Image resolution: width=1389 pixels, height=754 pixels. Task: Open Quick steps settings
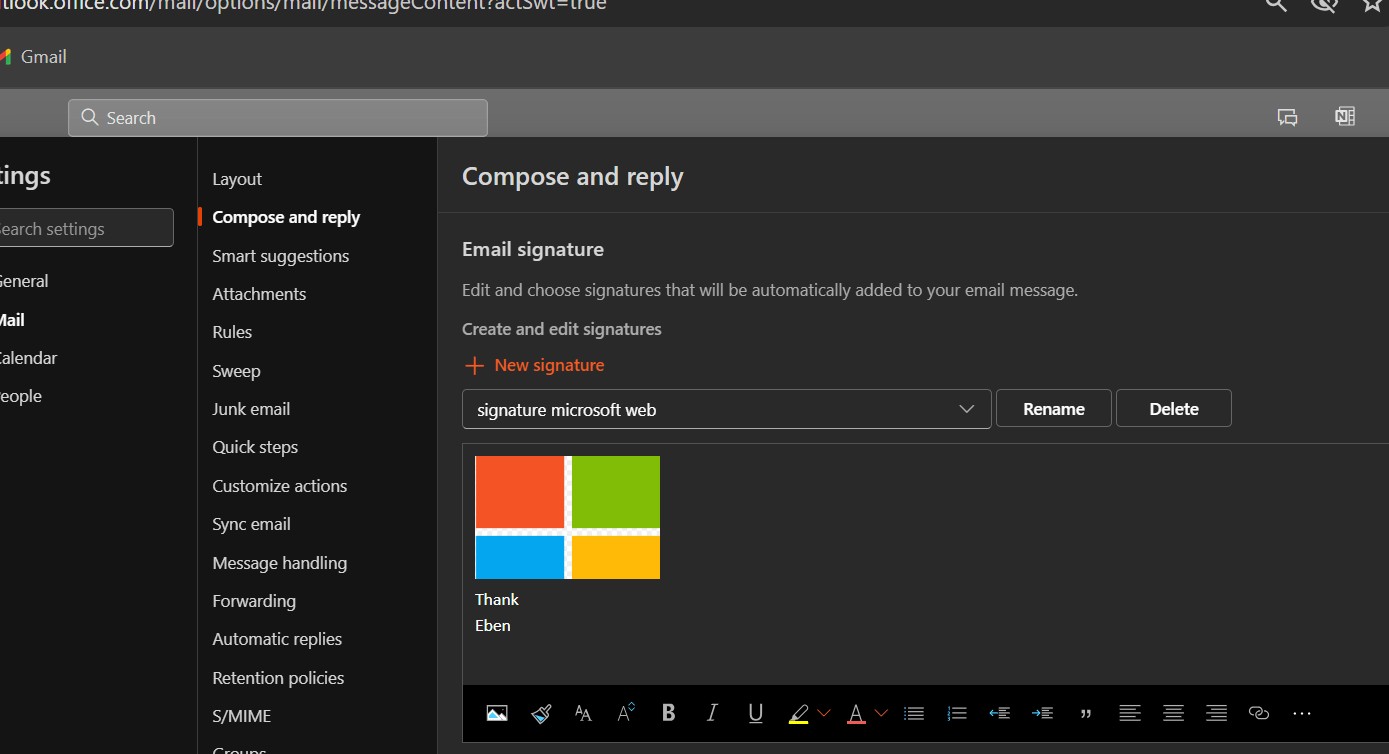[x=255, y=447]
